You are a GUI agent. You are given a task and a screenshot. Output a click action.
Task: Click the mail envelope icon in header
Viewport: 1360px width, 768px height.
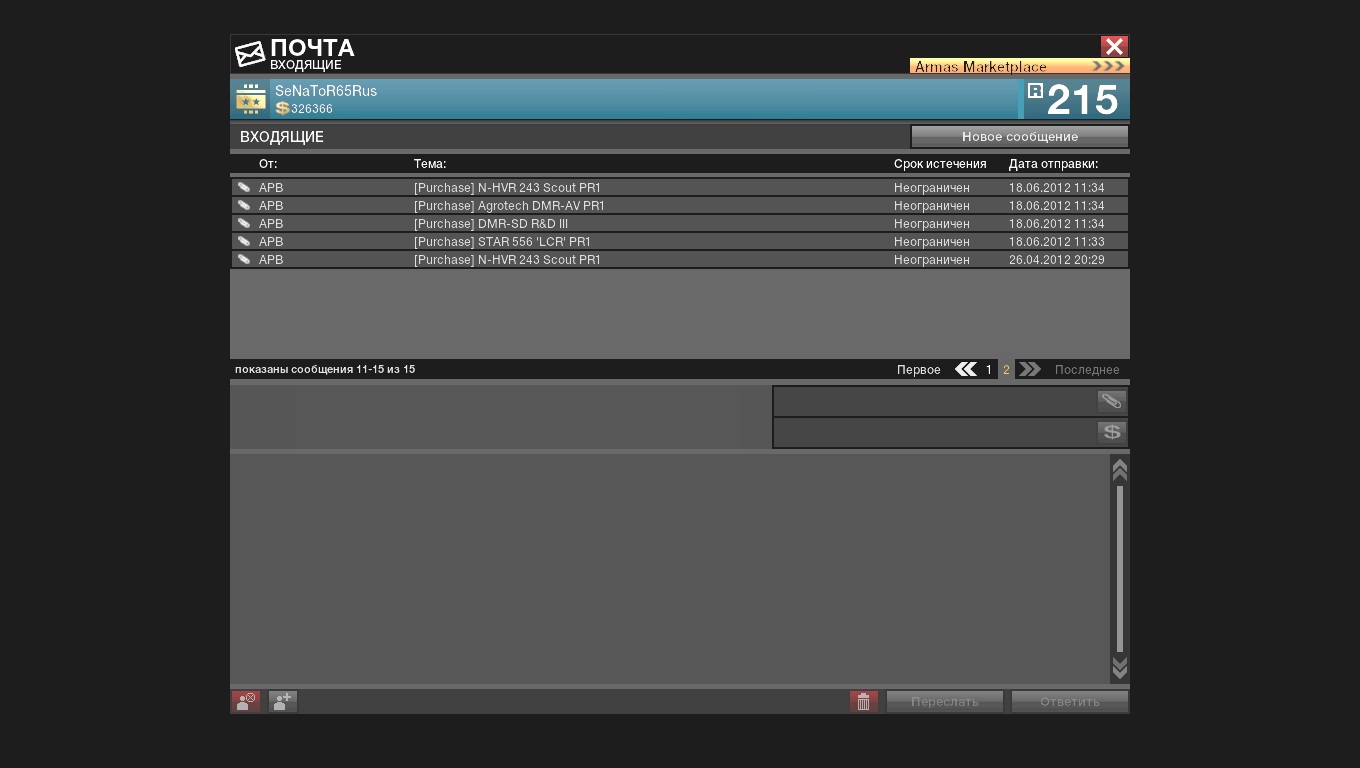250,54
